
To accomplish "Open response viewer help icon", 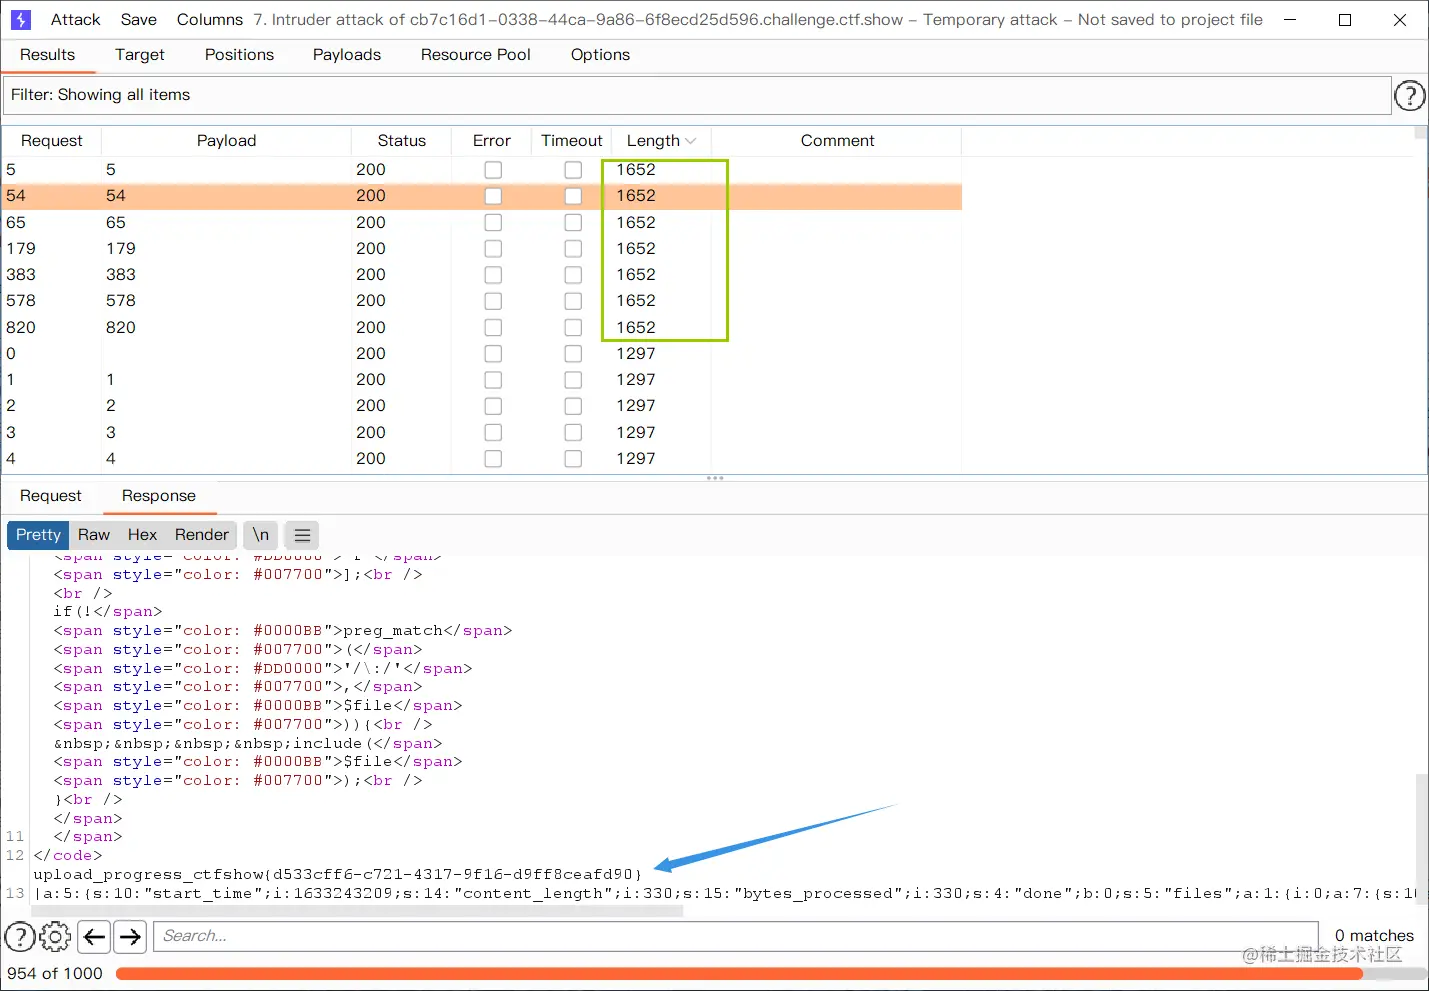I will (20, 936).
